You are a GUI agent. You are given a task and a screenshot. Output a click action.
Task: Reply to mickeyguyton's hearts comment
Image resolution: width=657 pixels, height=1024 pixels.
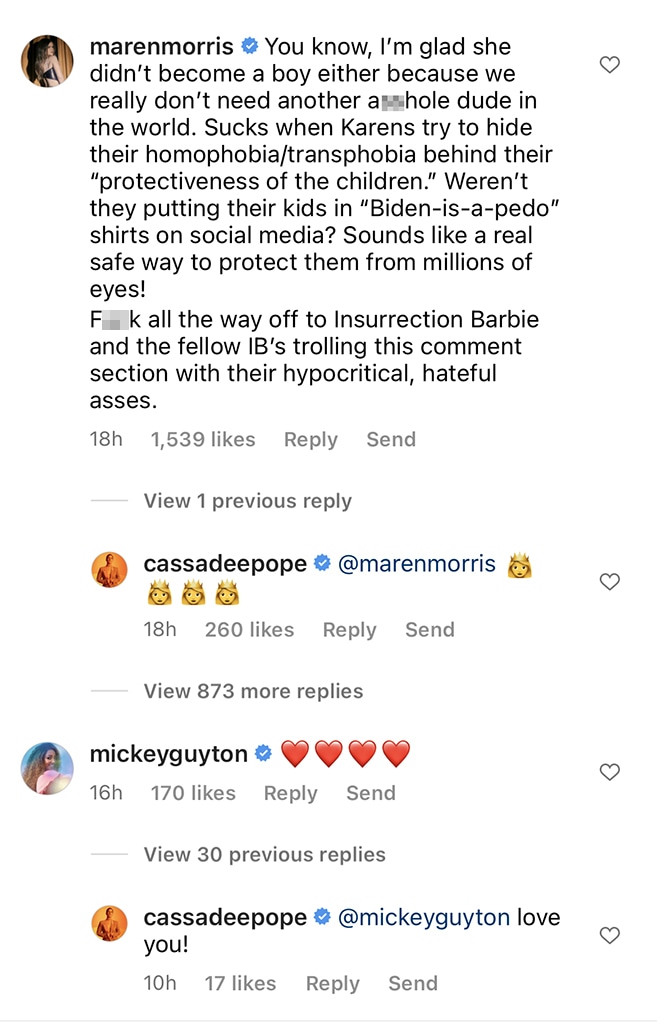tap(290, 794)
